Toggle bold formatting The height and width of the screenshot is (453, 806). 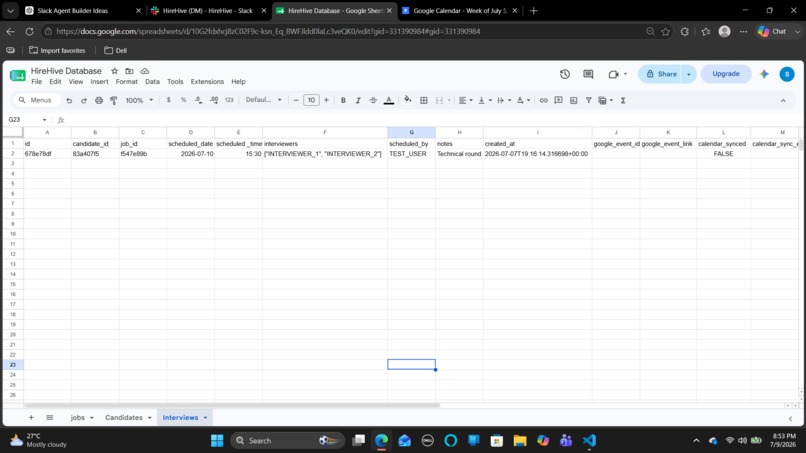[343, 100]
